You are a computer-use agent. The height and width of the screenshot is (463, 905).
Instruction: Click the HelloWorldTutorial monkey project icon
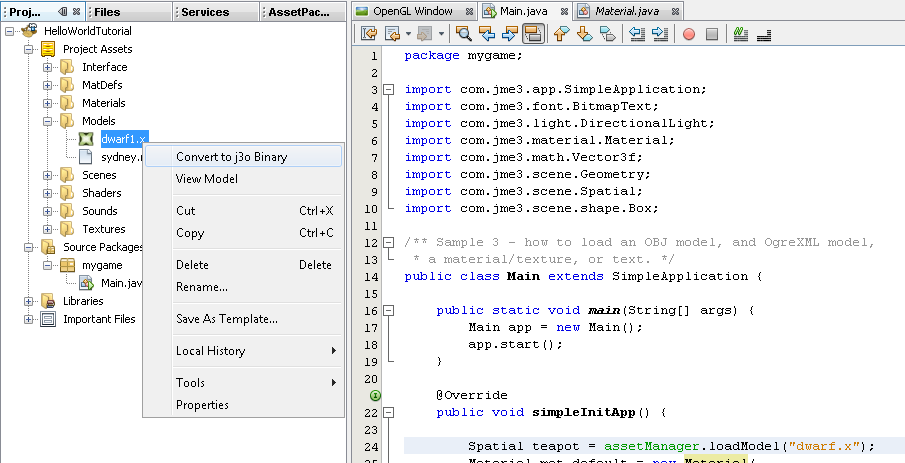pos(29,31)
